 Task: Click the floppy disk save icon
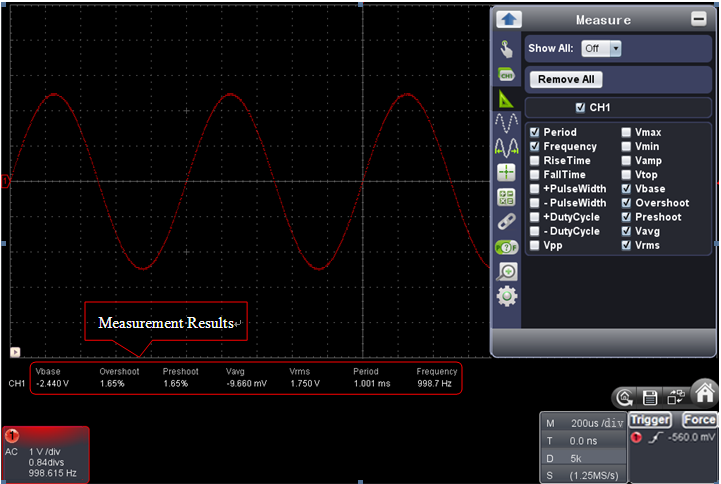(650, 396)
